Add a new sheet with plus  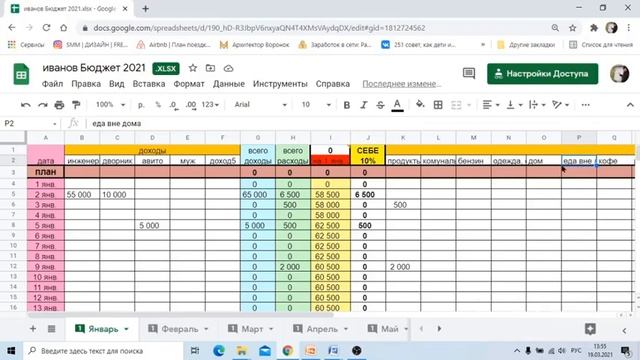[33, 329]
